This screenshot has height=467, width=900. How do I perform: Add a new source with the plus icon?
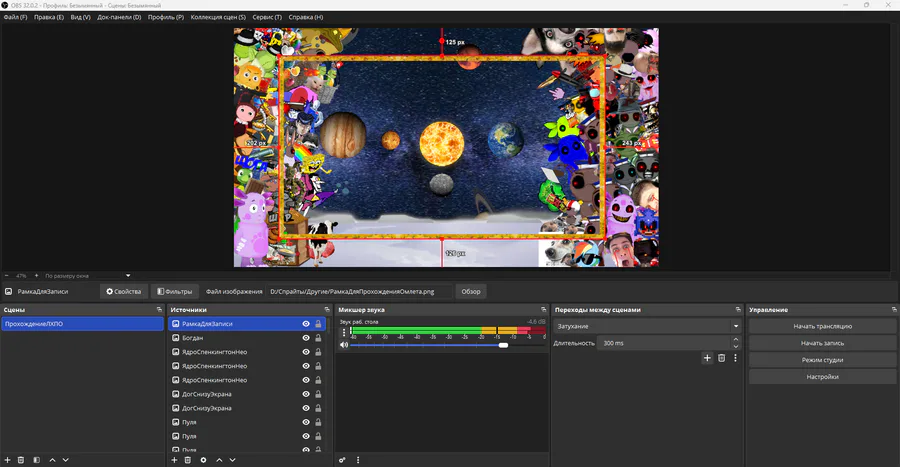174,460
